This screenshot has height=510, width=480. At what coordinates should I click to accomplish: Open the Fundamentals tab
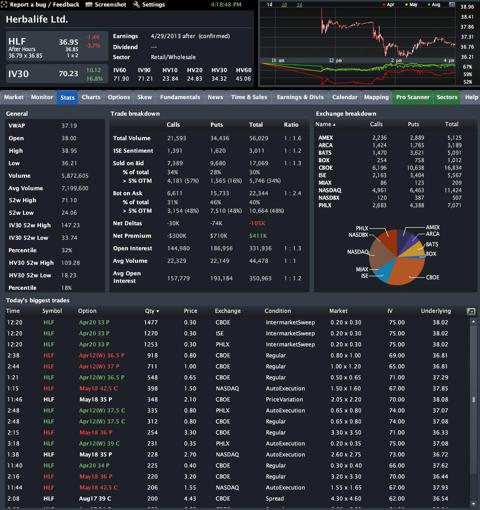[x=180, y=97]
